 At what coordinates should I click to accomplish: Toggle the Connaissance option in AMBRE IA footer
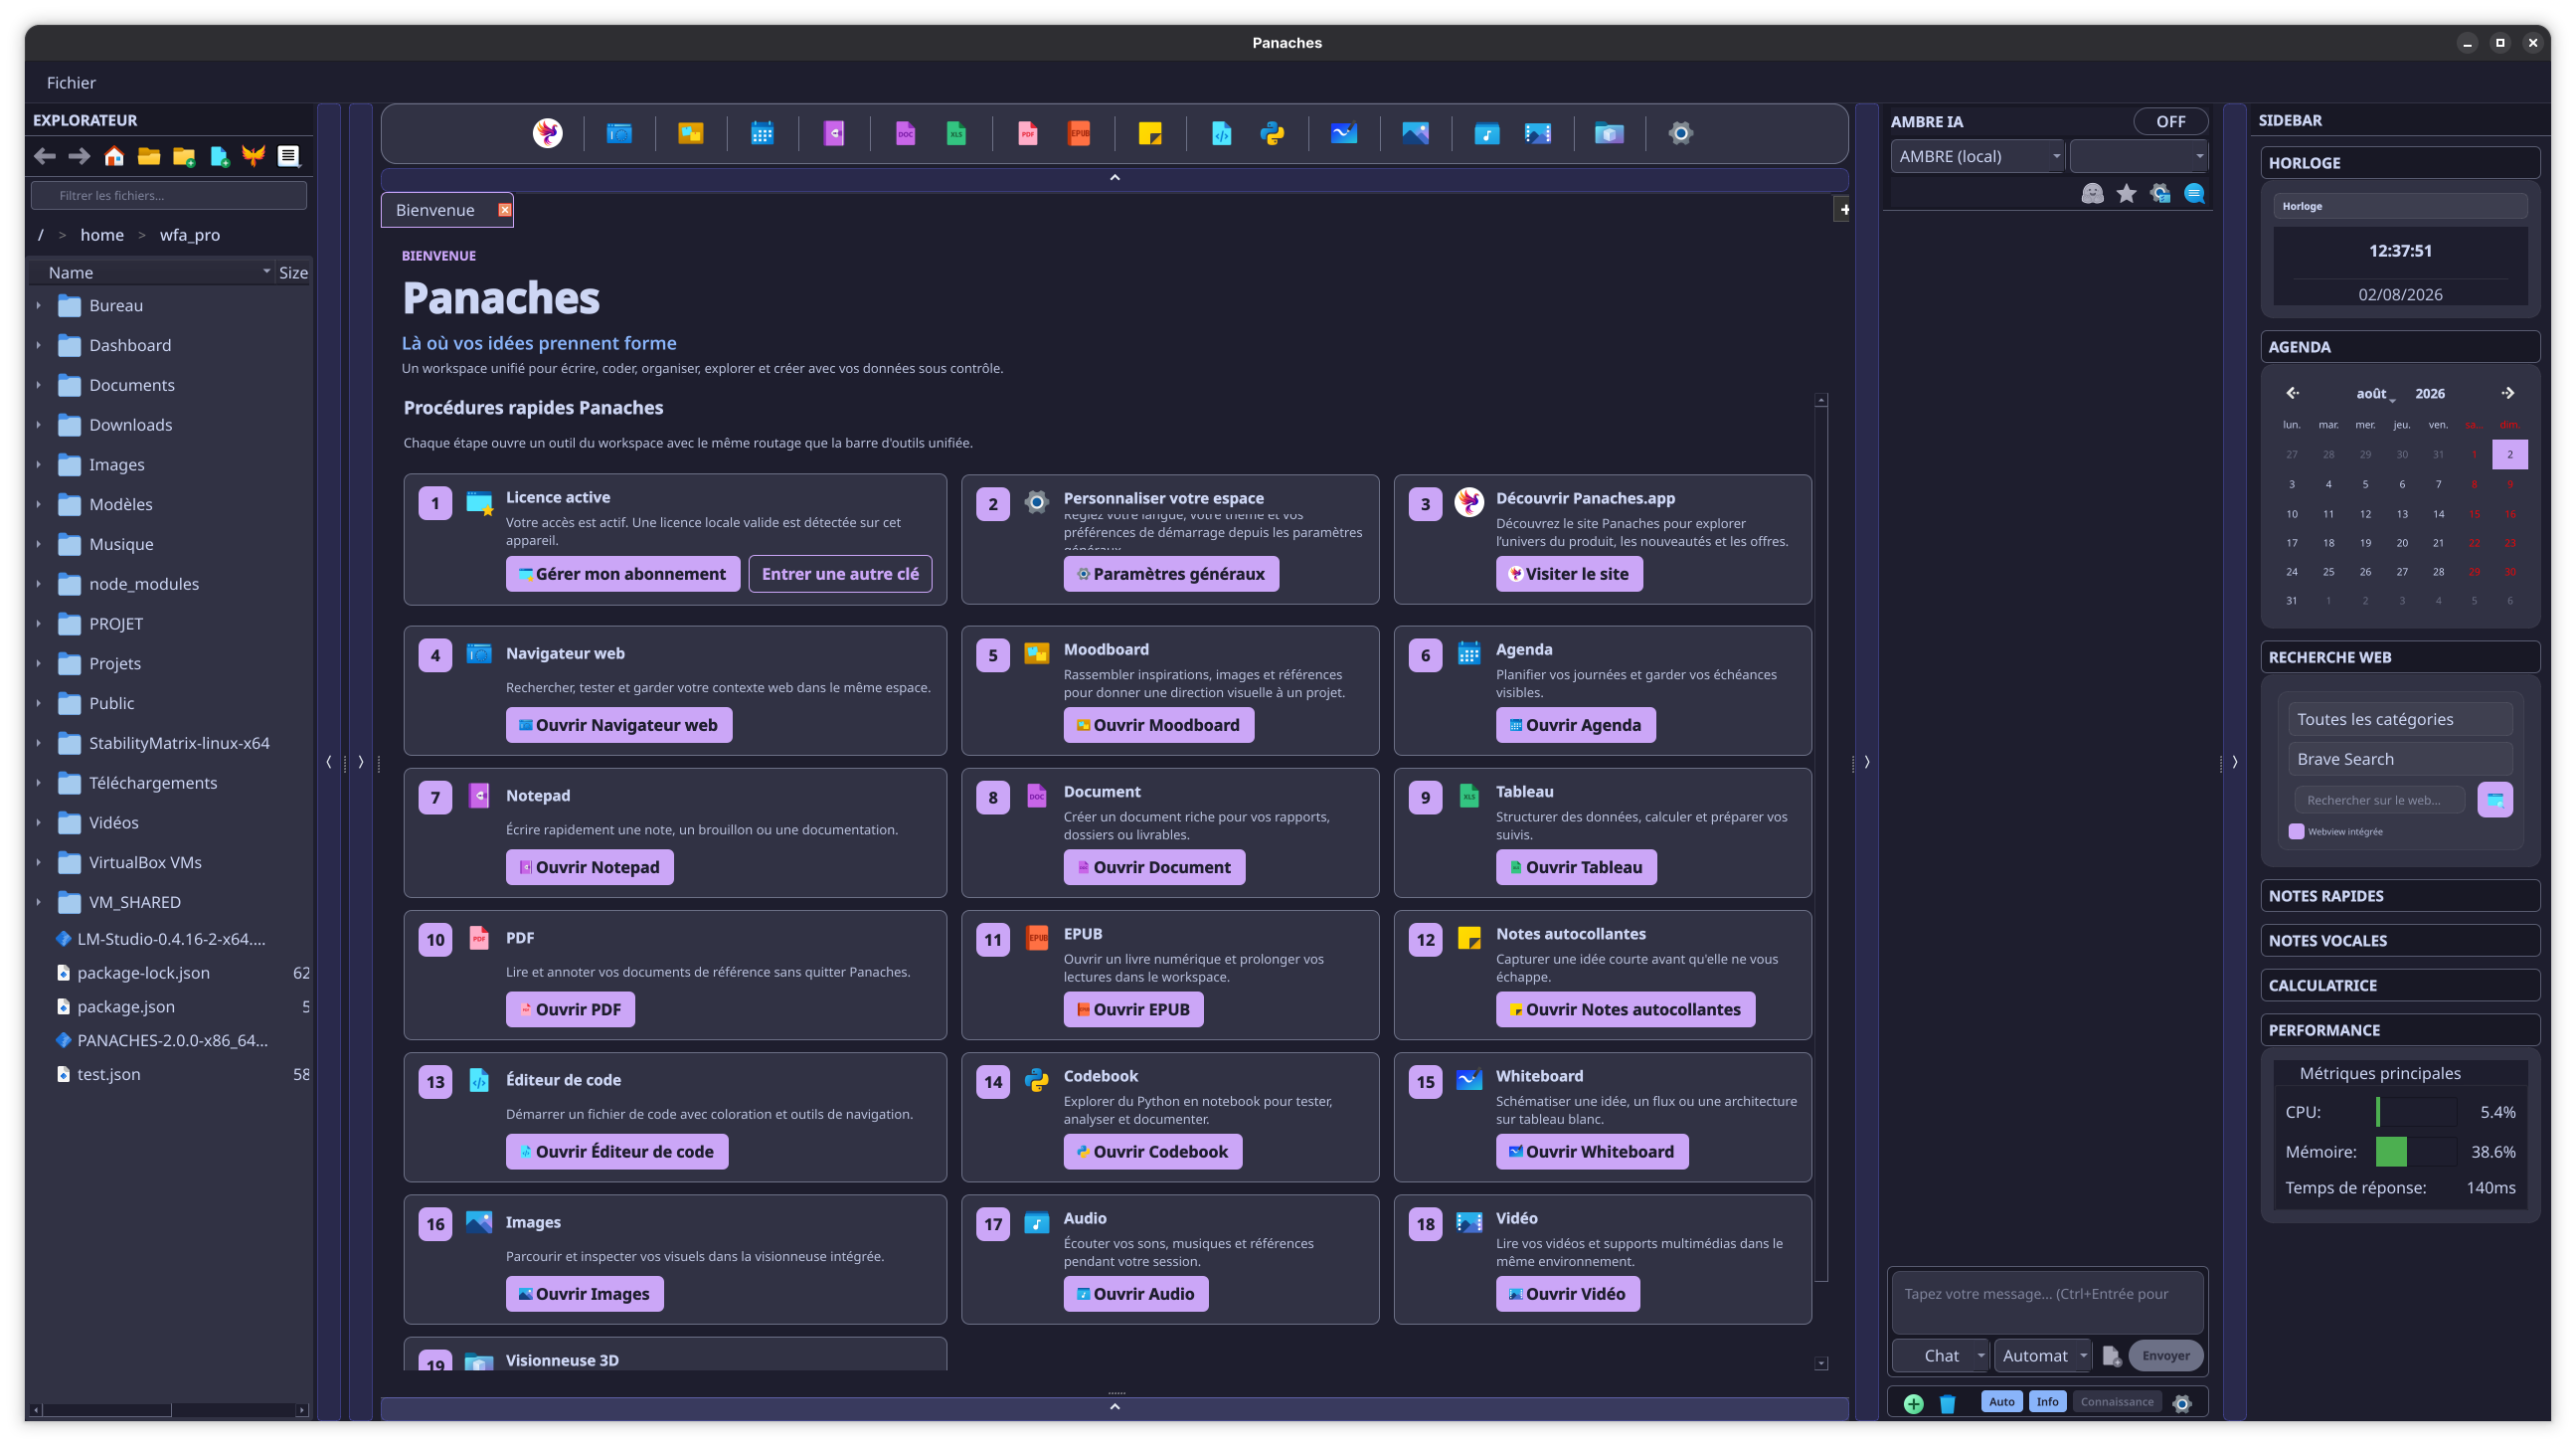[x=2117, y=1402]
